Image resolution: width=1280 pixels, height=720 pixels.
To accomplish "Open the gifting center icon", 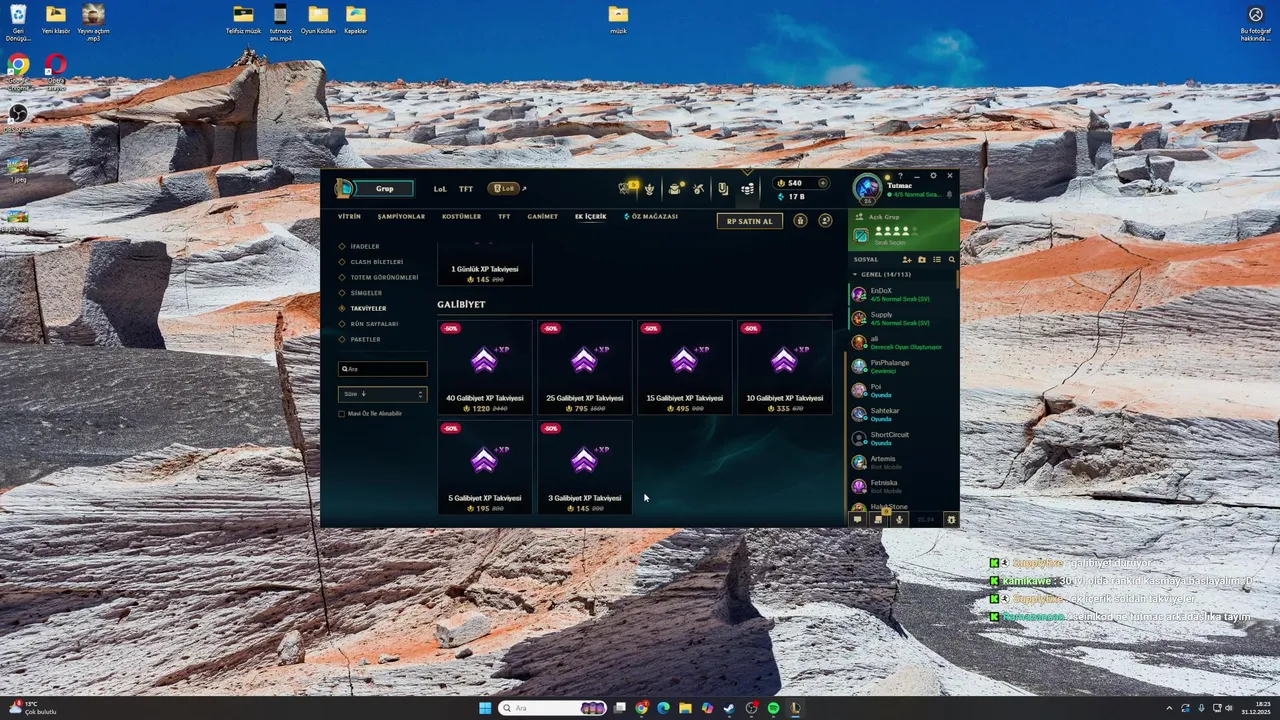I will pos(800,221).
